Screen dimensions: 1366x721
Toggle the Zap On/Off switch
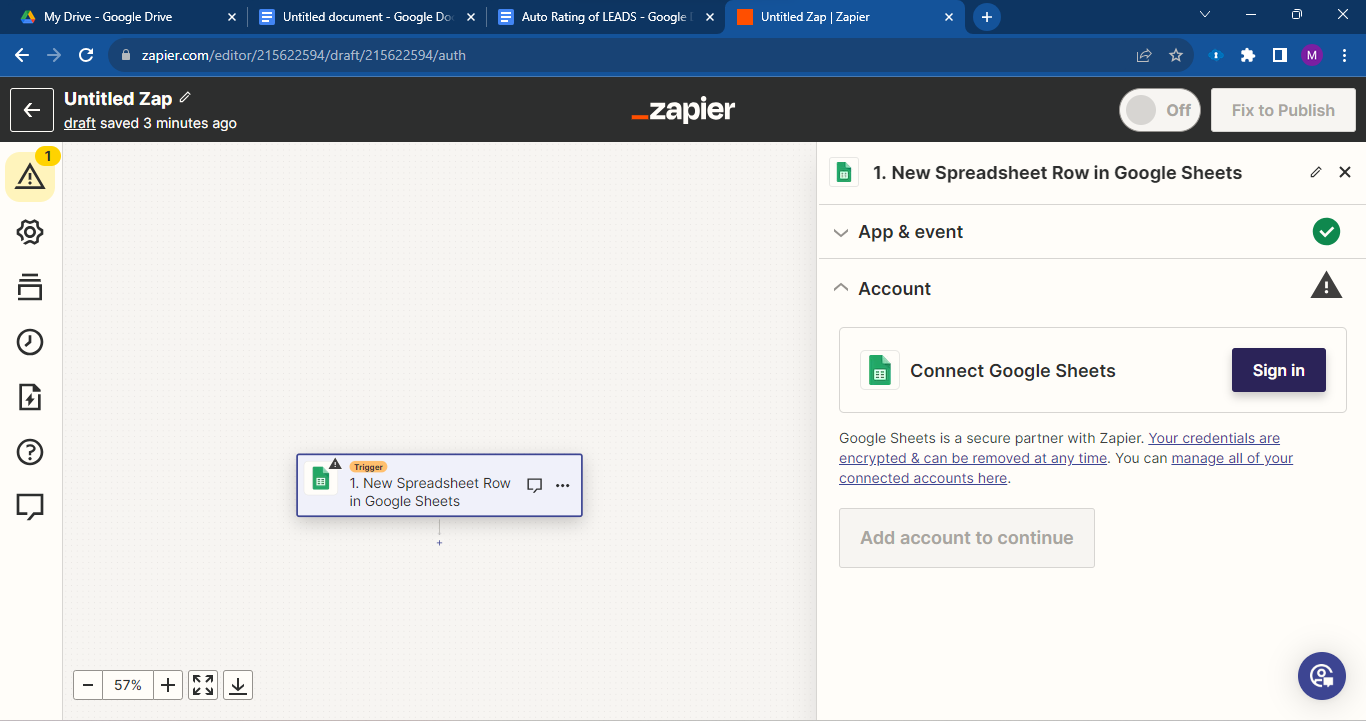[x=1160, y=110]
